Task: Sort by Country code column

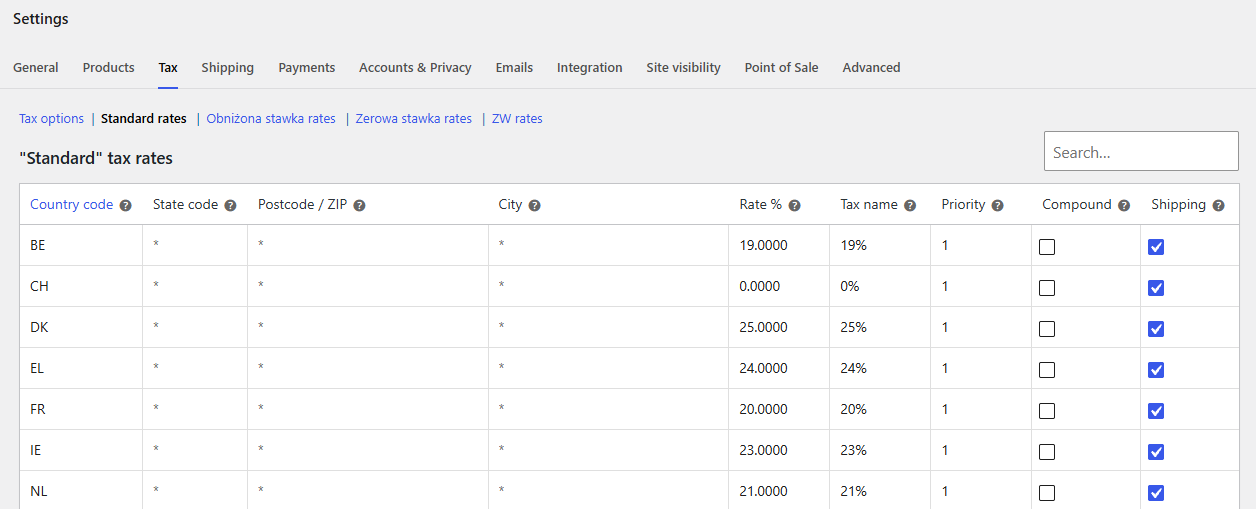Action: [72, 205]
